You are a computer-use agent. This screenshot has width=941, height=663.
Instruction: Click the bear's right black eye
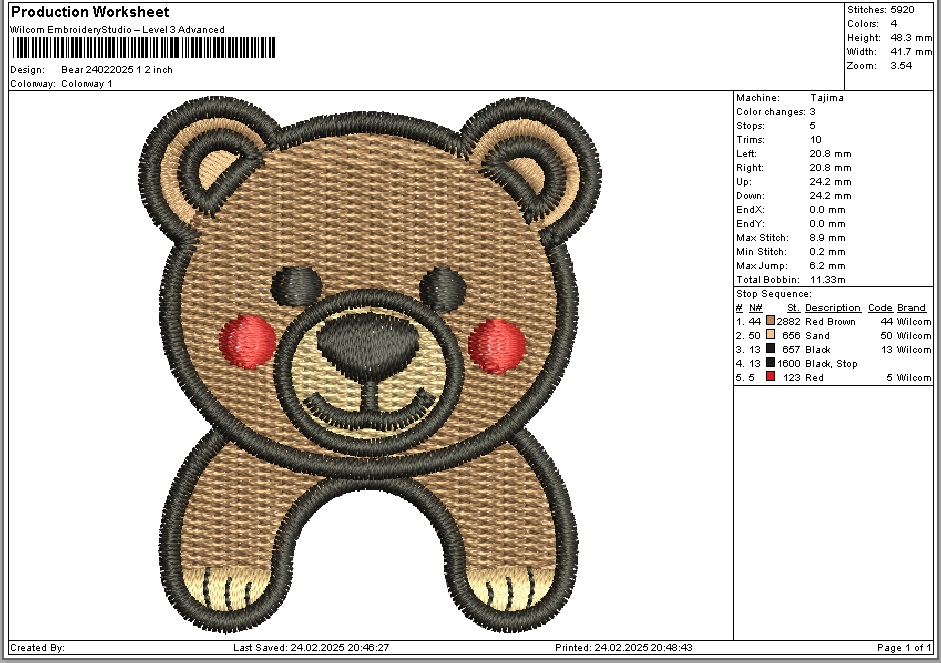point(444,288)
